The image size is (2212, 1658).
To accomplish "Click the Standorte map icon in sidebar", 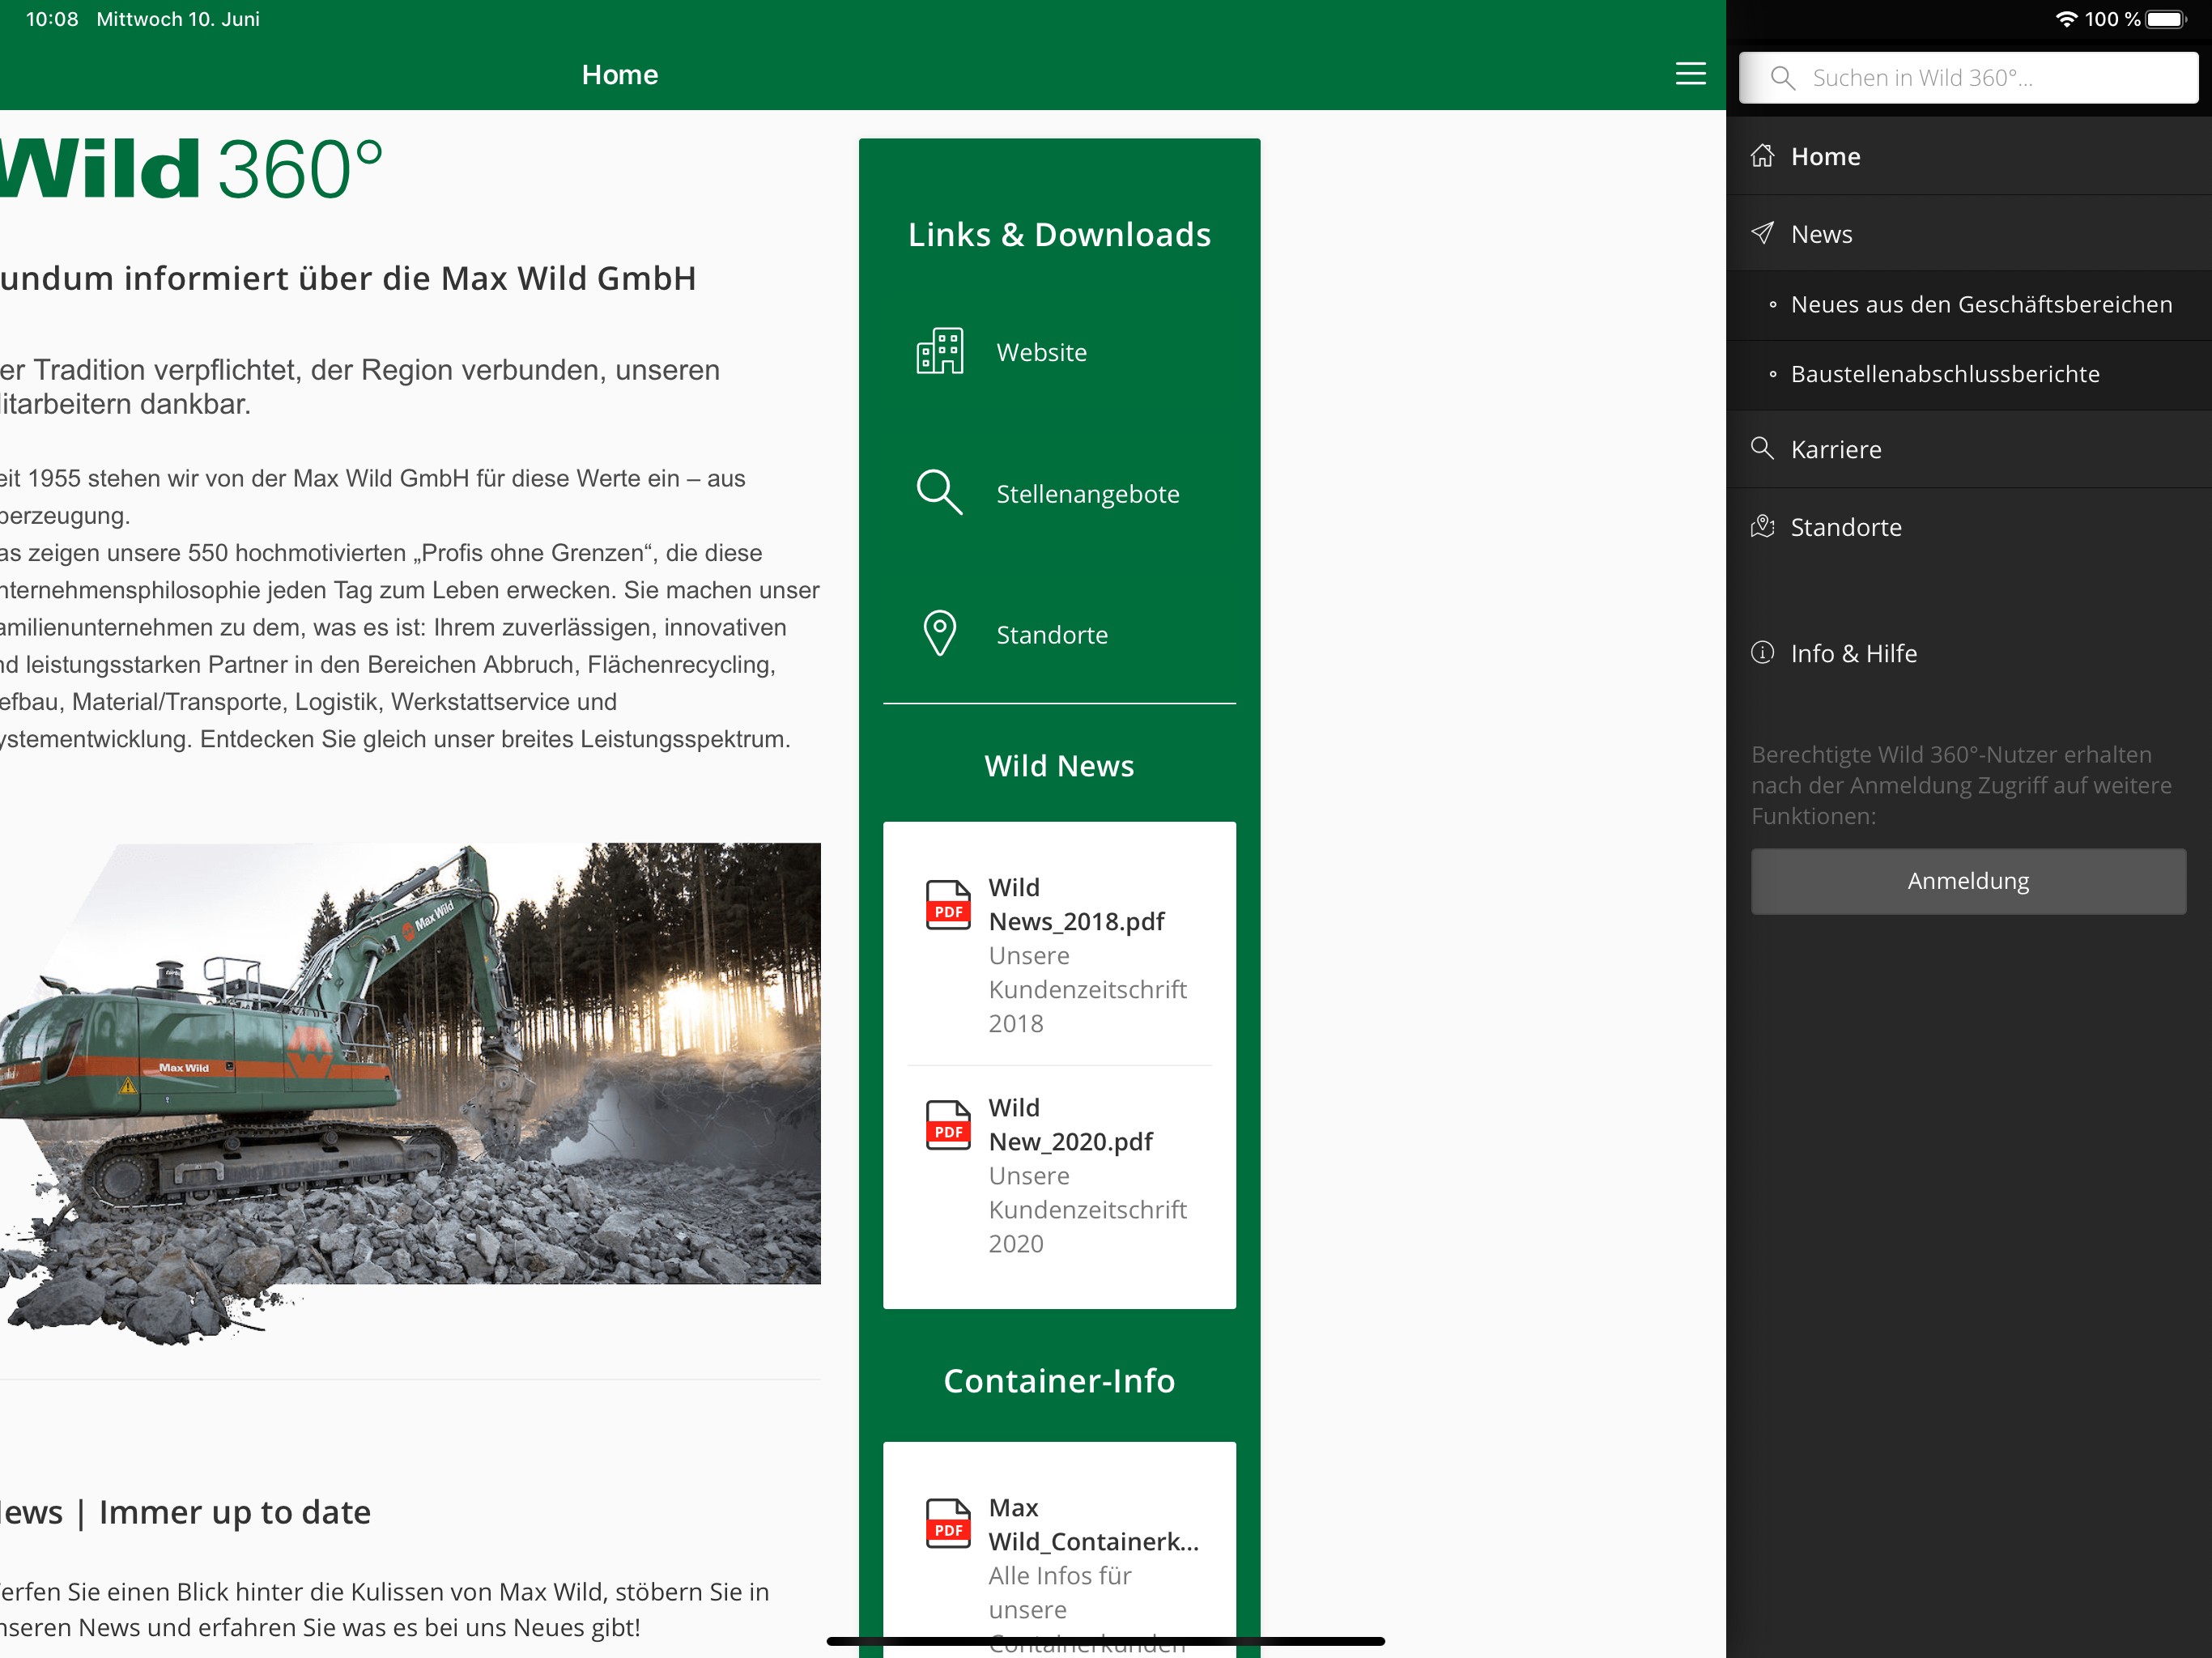I will pyautogui.click(x=1762, y=526).
